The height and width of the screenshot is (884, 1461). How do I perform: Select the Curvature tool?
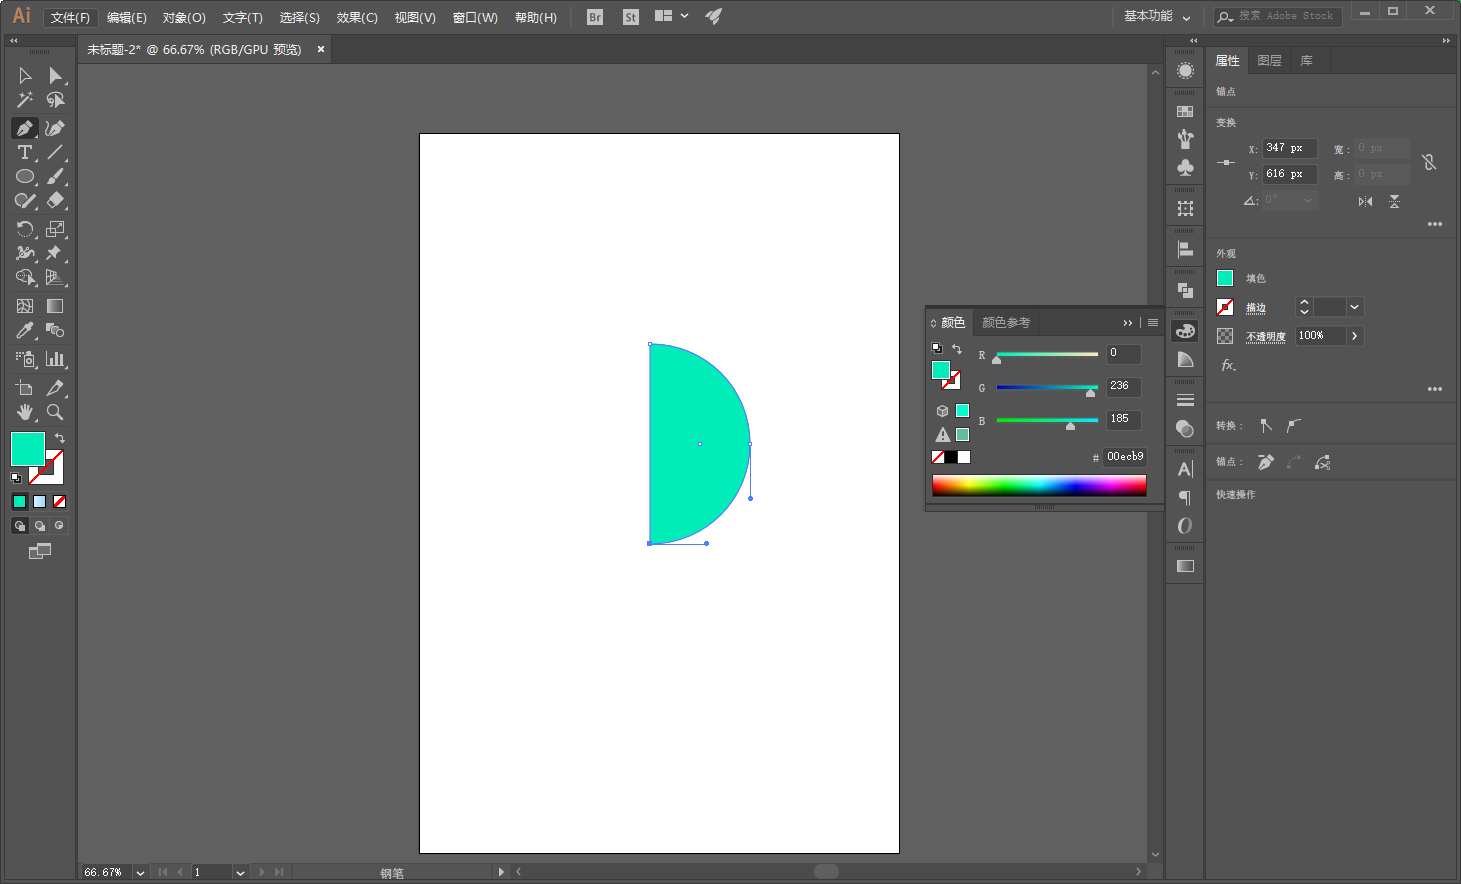pos(55,128)
